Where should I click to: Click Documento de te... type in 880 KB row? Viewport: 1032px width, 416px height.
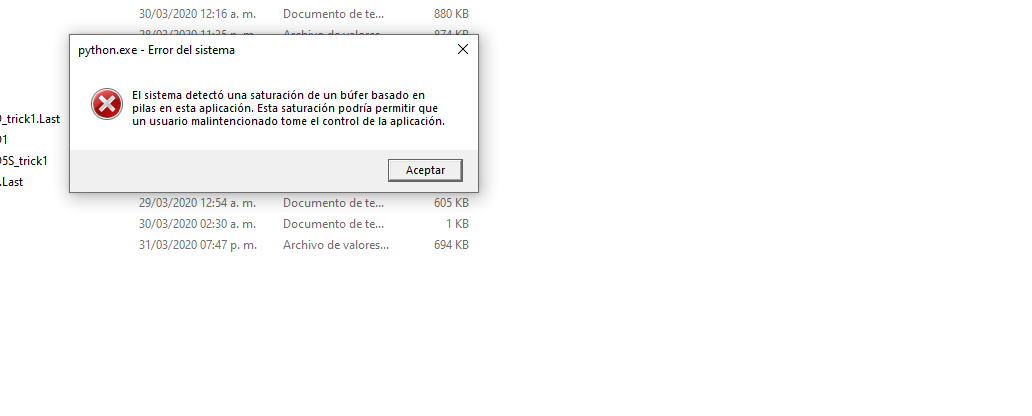[334, 13]
